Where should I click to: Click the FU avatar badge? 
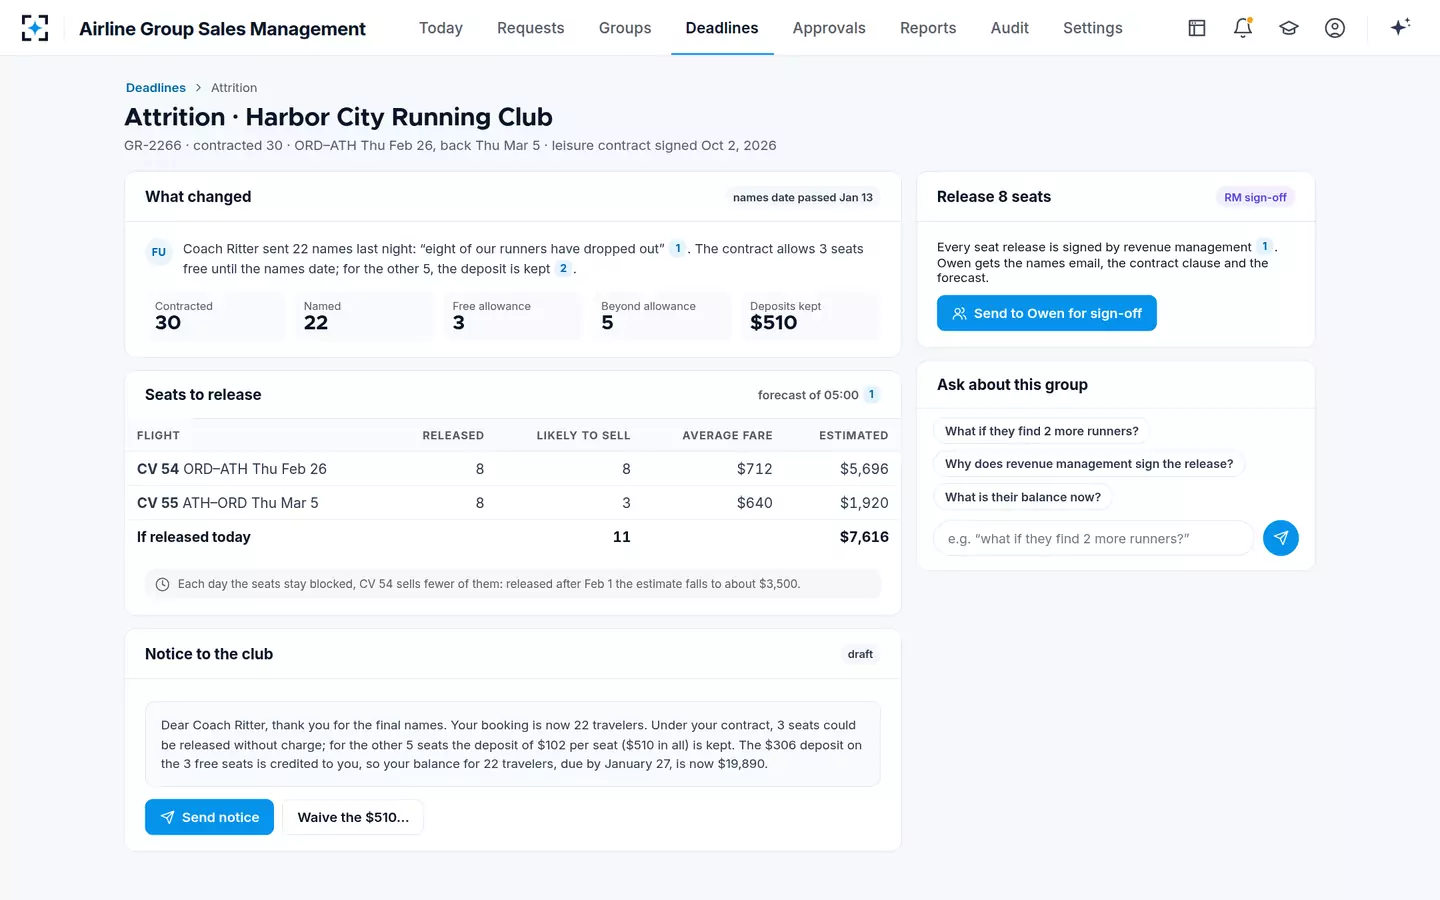point(159,252)
